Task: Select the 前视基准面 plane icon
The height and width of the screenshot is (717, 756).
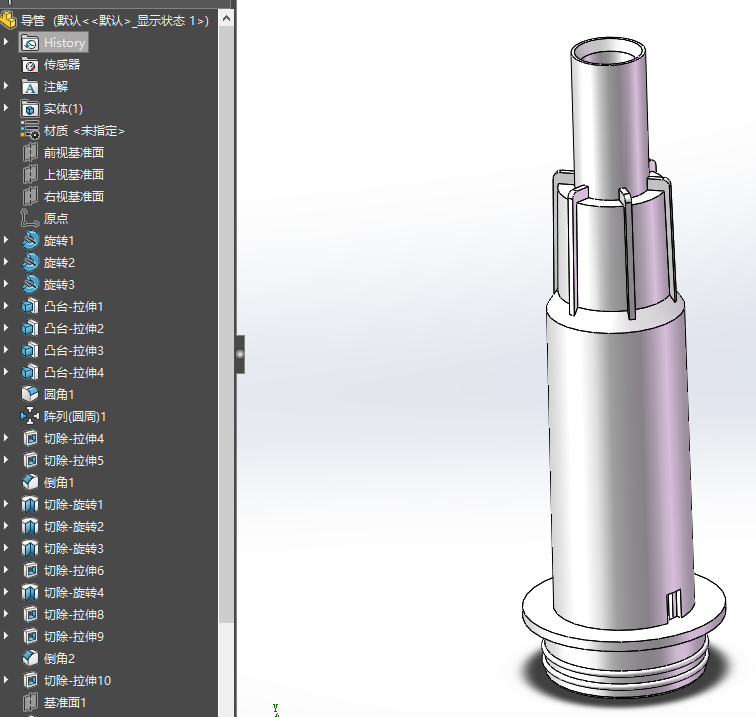Action: pyautogui.click(x=30, y=153)
